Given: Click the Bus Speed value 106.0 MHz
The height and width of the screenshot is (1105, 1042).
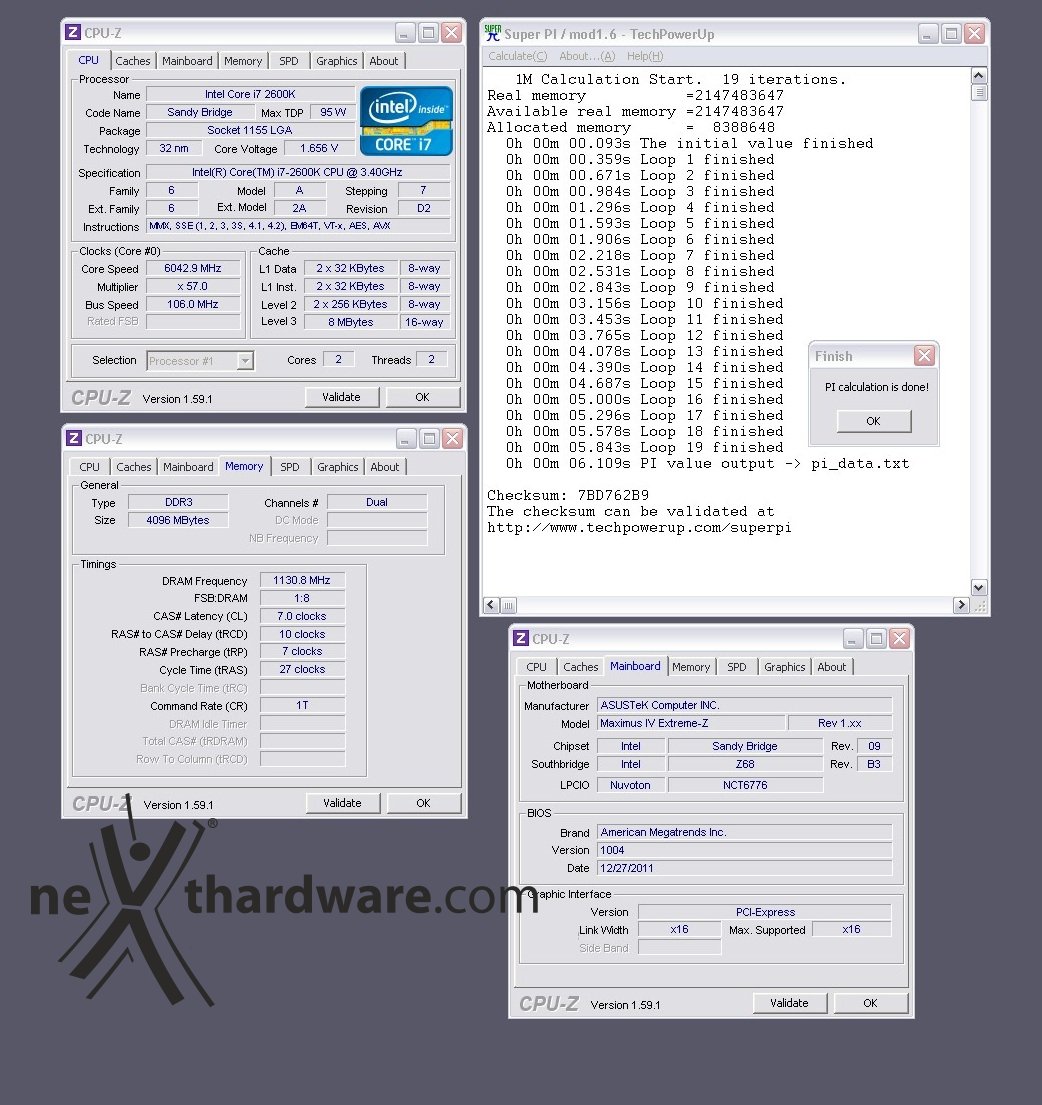Looking at the screenshot, I should tap(193, 304).
